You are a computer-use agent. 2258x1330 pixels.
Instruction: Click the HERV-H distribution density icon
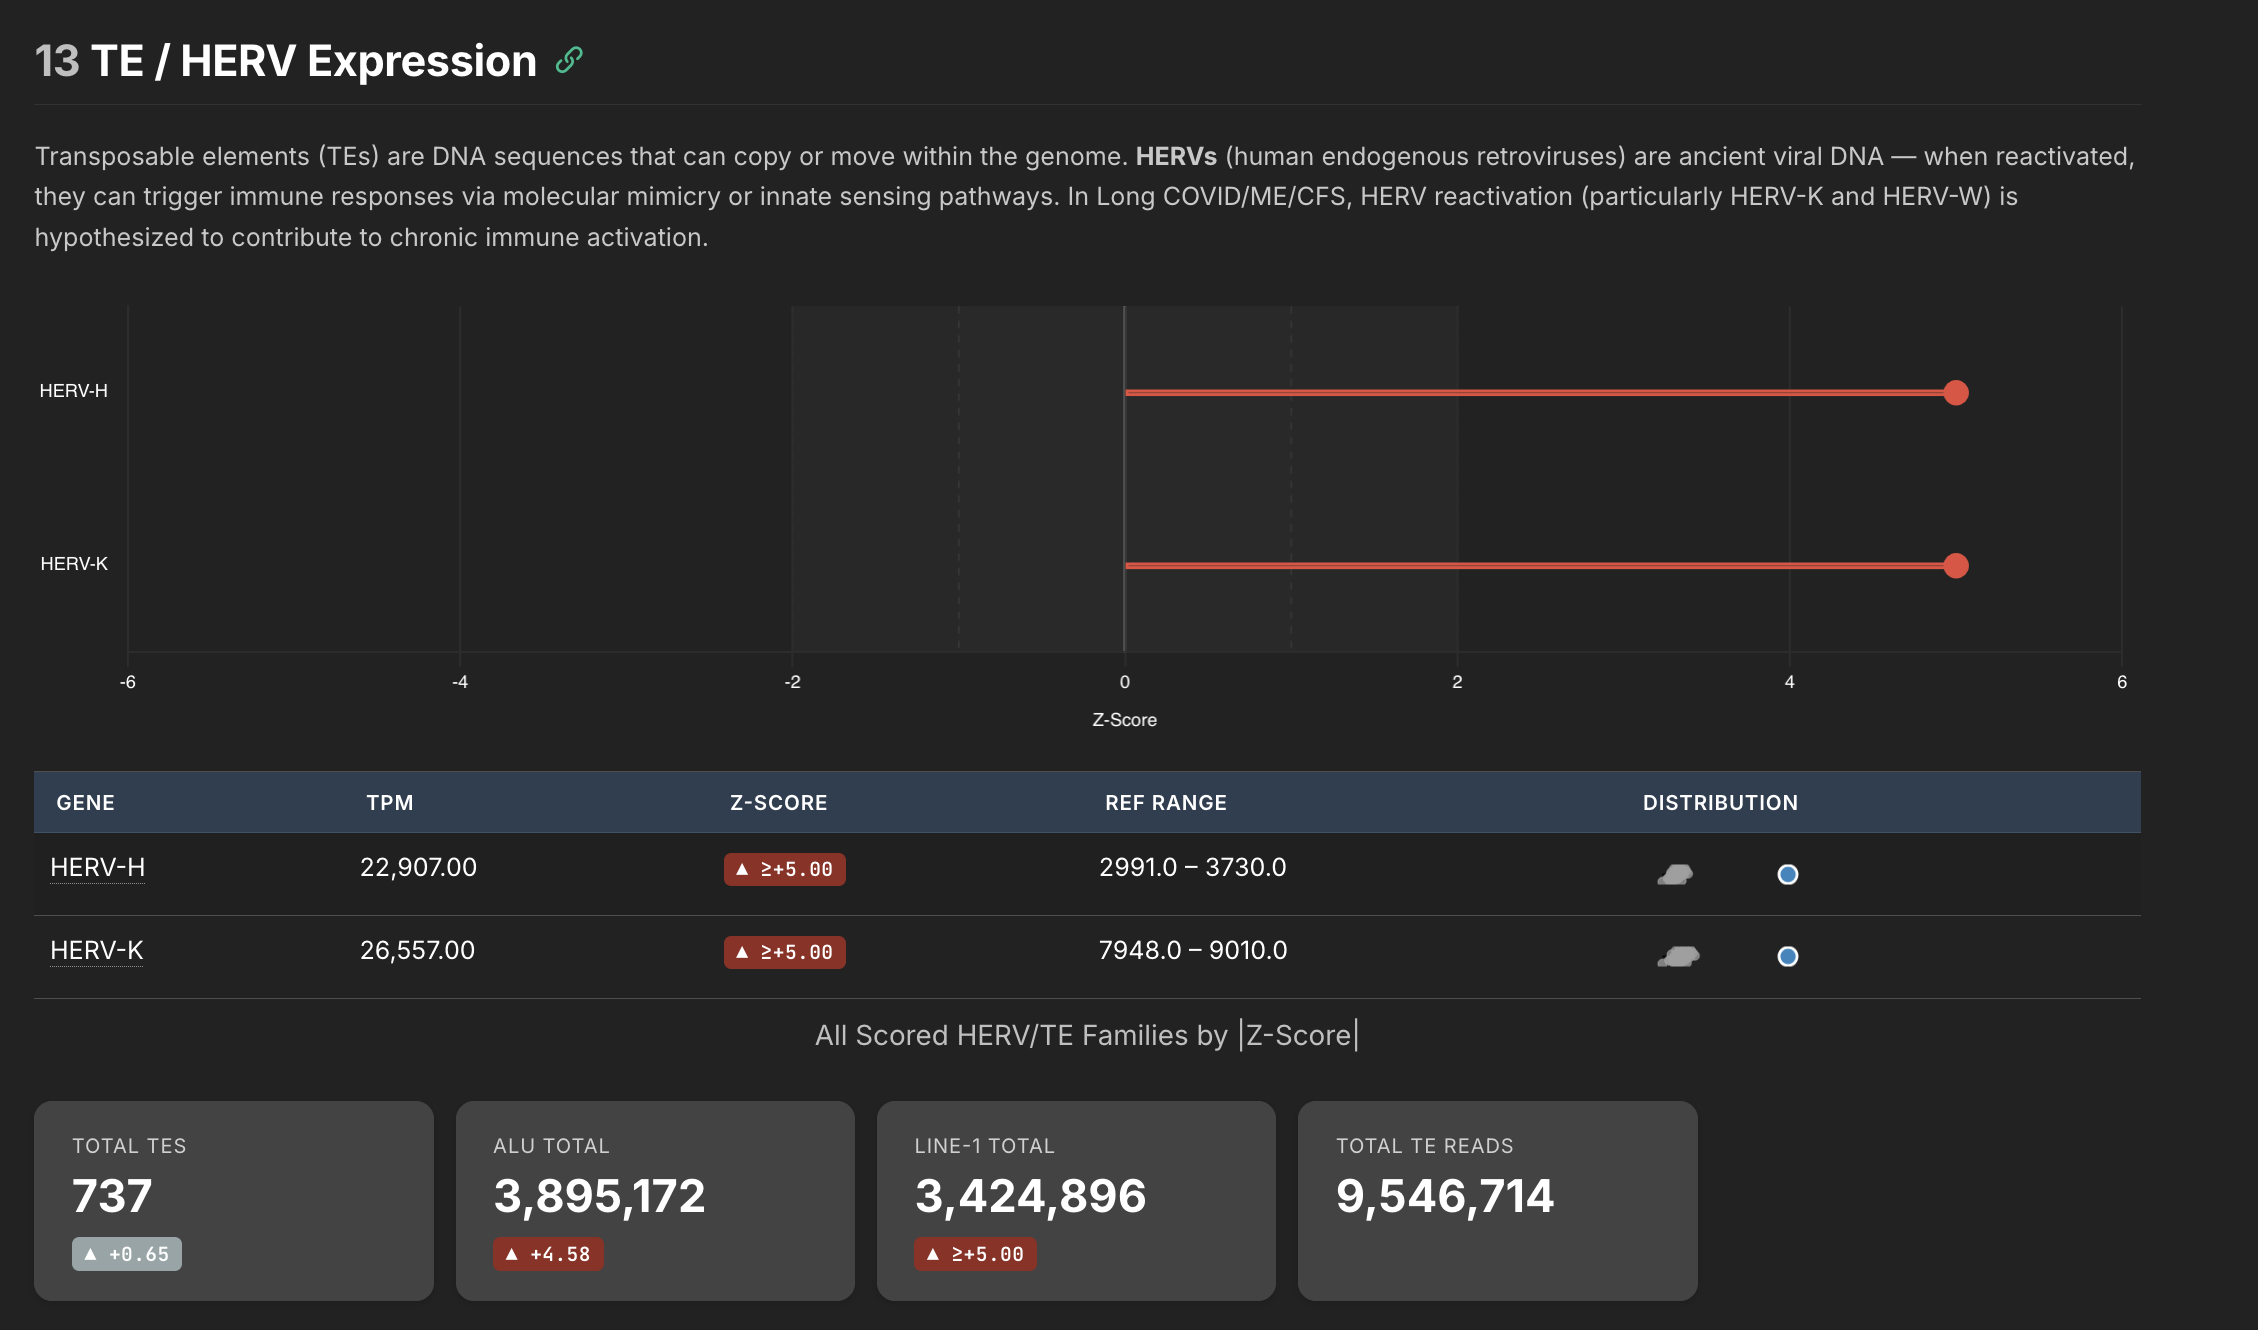click(1675, 875)
